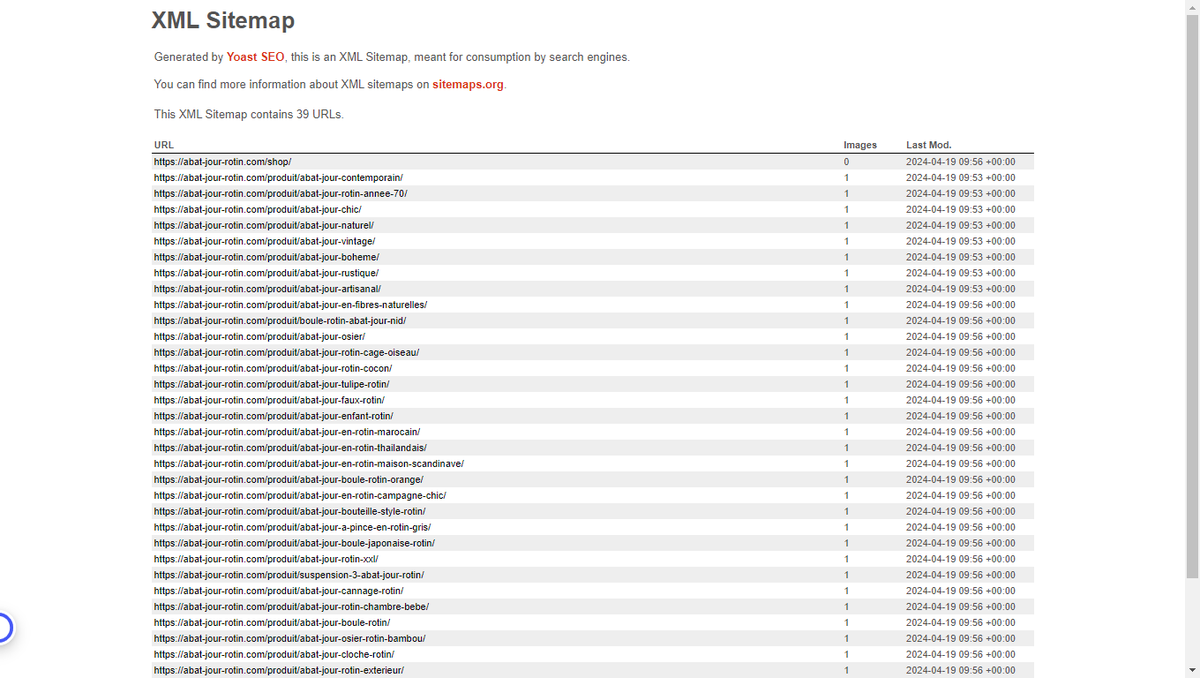Open the Yoast SEO link
Image resolution: width=1200 pixels, height=678 pixels.
click(256, 57)
